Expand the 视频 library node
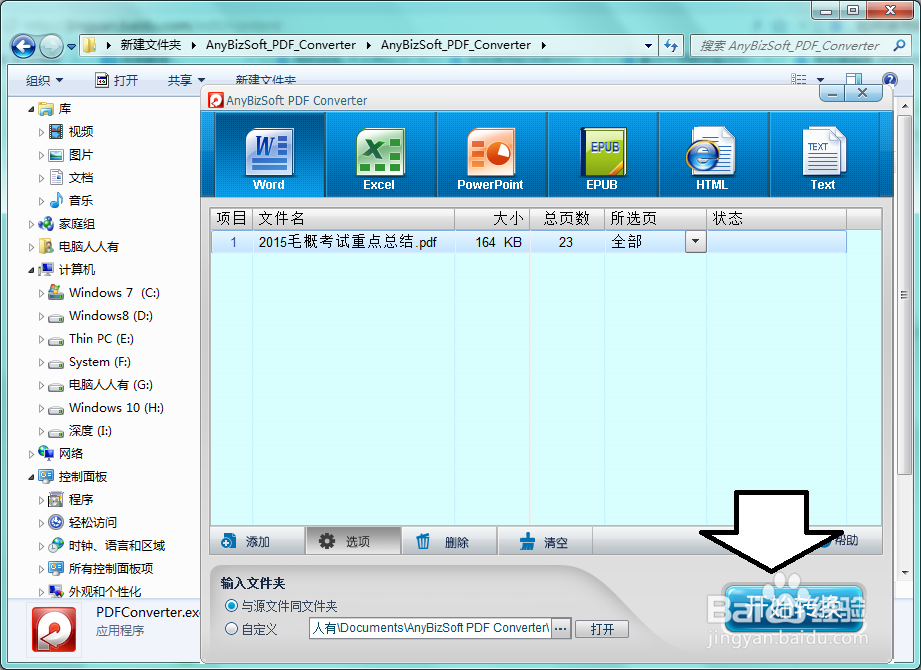The width and height of the screenshot is (921, 670). [41, 132]
